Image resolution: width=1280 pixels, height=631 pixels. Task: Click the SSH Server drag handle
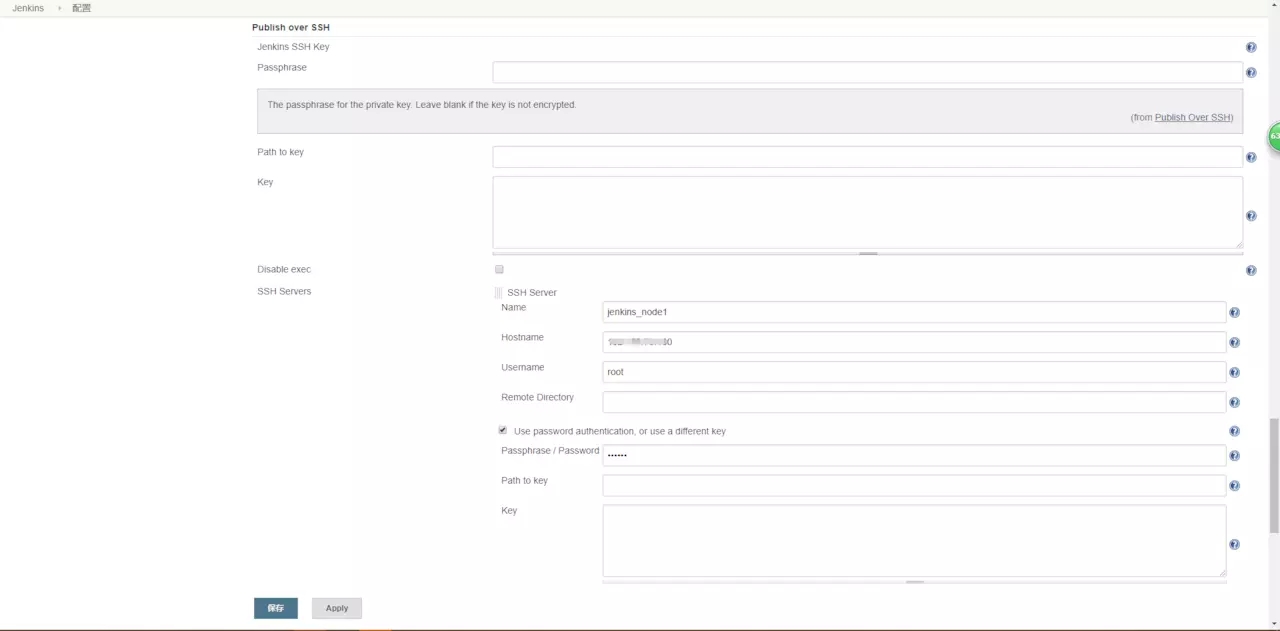pos(498,293)
